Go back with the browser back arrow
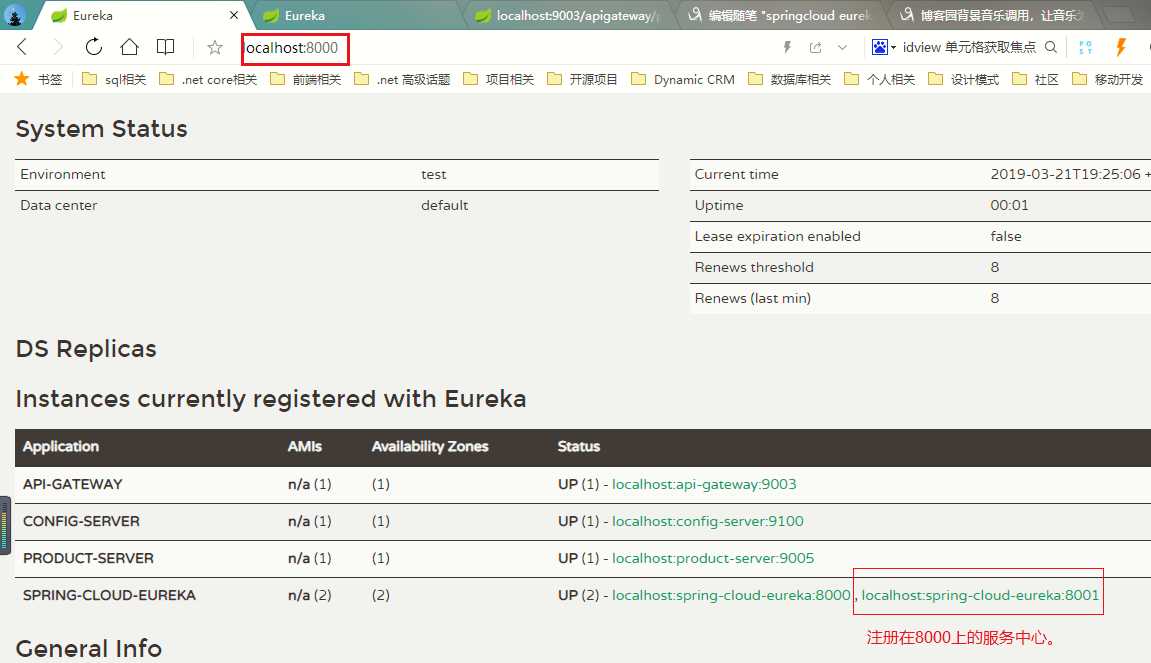 tap(22, 48)
